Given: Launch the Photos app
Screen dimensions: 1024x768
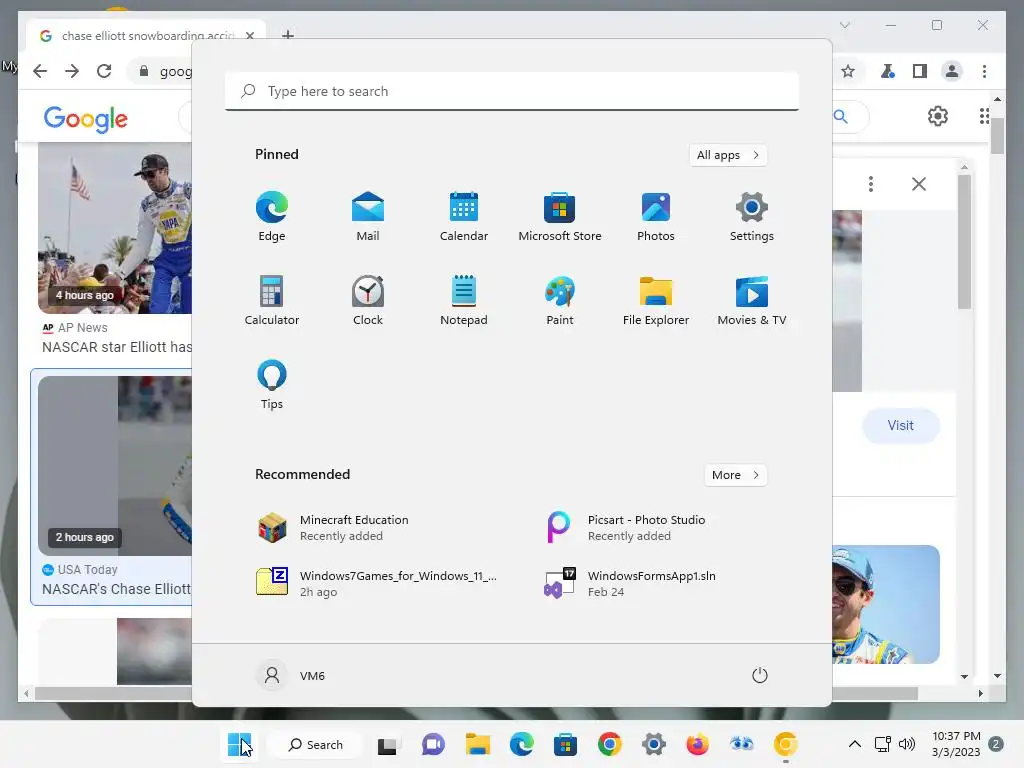Looking at the screenshot, I should 656,217.
